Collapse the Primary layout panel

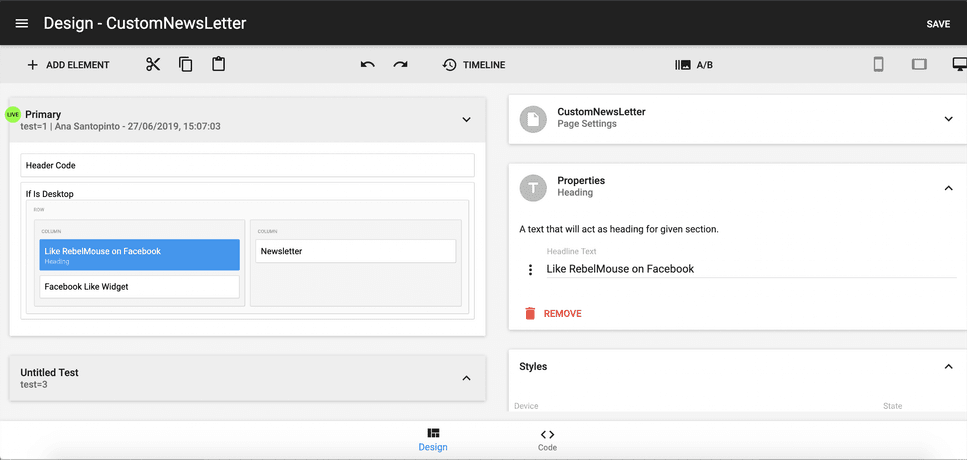point(465,120)
